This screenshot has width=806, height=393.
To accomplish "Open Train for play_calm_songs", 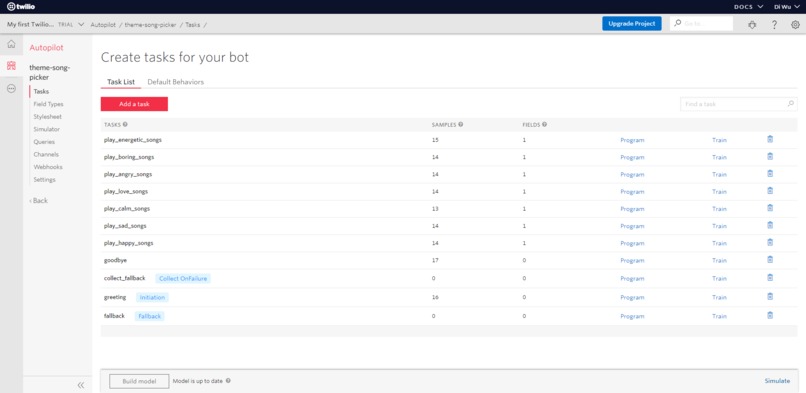I will click(x=720, y=209).
